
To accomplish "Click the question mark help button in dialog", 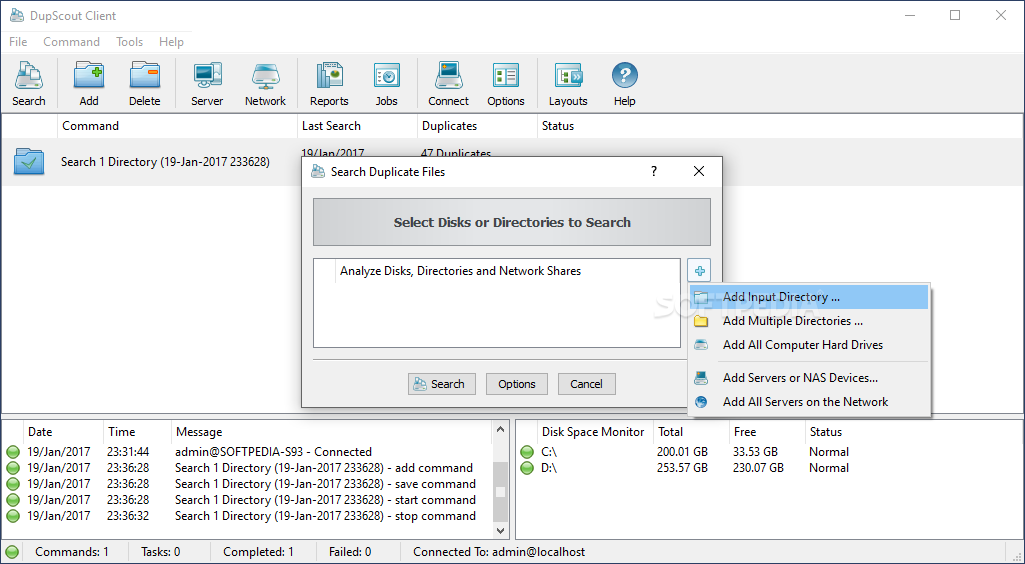I will tap(654, 172).
